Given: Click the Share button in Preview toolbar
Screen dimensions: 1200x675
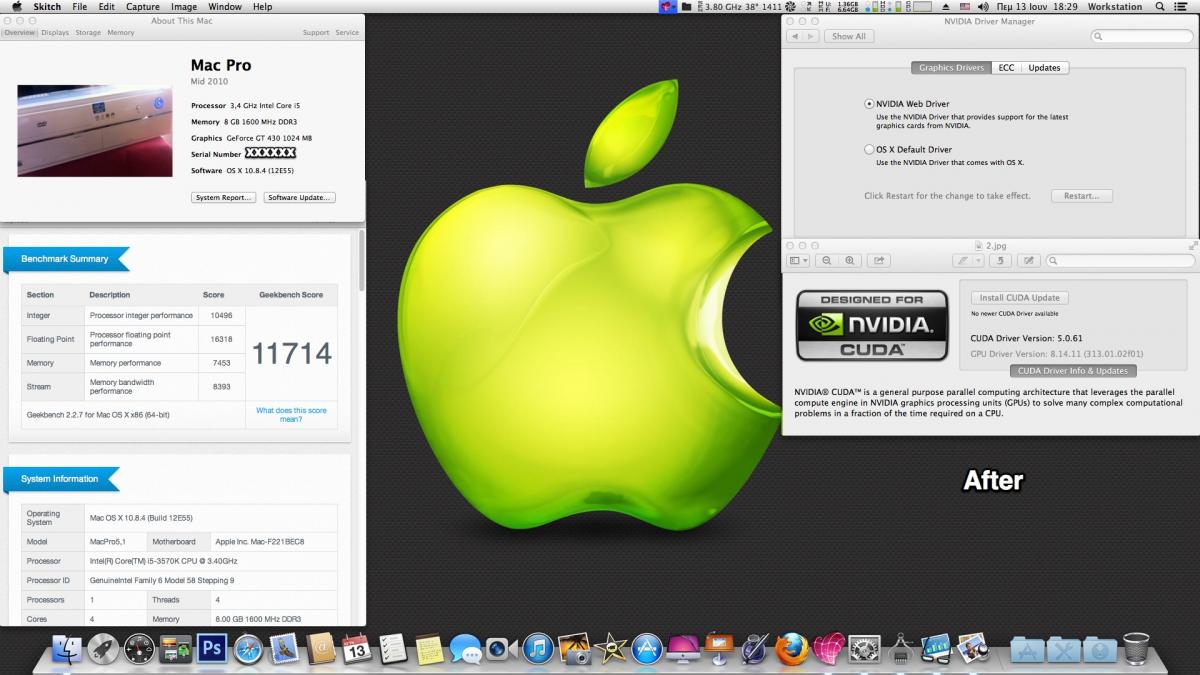Looking at the screenshot, I should pos(880,260).
